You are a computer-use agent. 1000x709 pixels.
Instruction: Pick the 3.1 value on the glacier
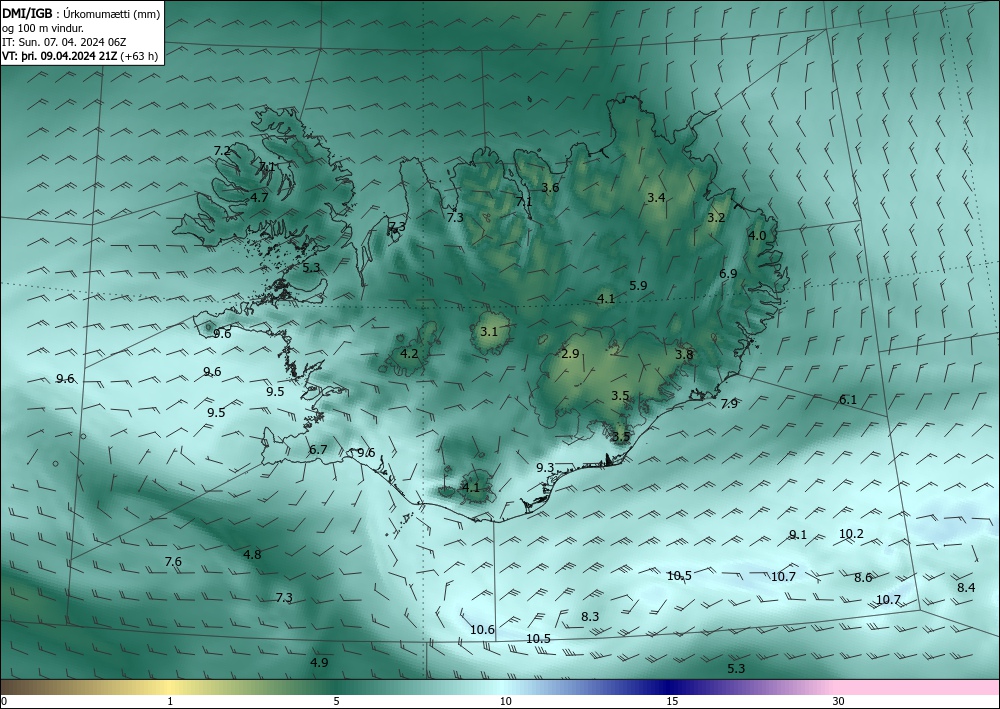489,332
